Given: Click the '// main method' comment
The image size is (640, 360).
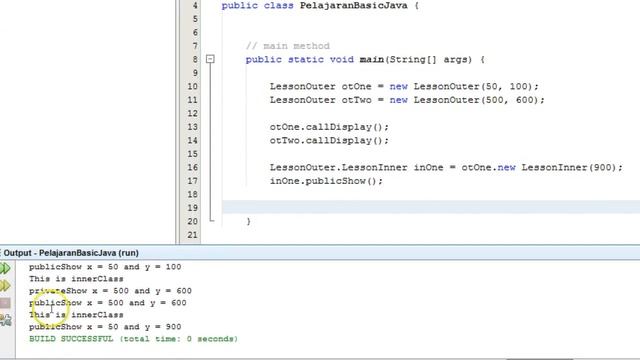Looking at the screenshot, I should pyautogui.click(x=288, y=46).
